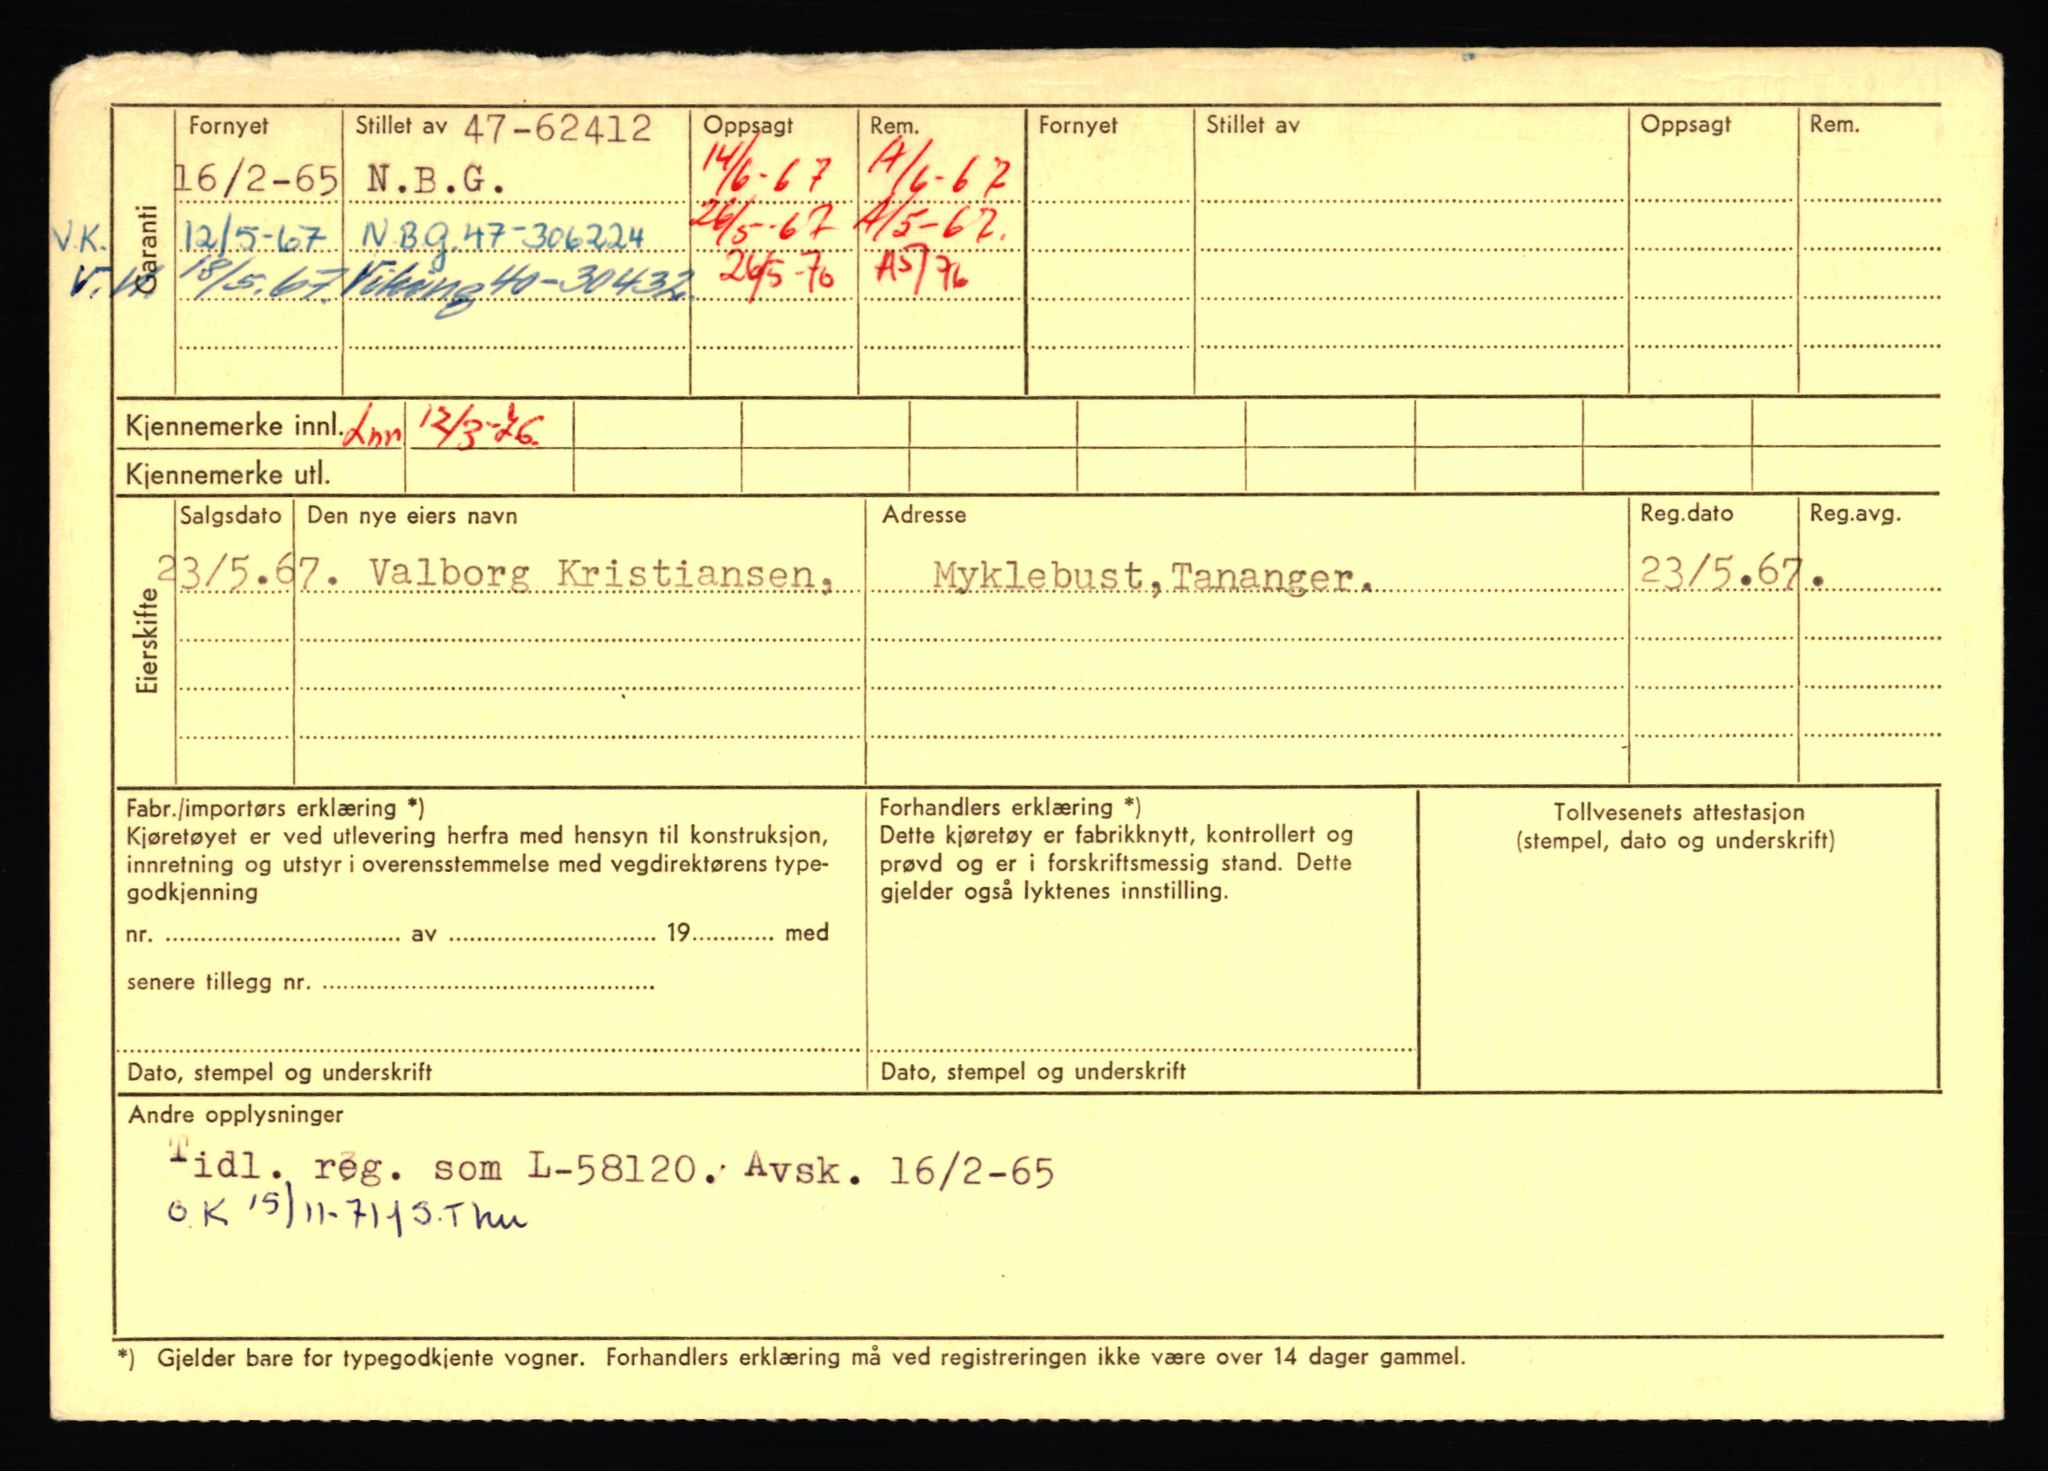
Task: Select the vertical Eierskifte label
Action: 147,641
